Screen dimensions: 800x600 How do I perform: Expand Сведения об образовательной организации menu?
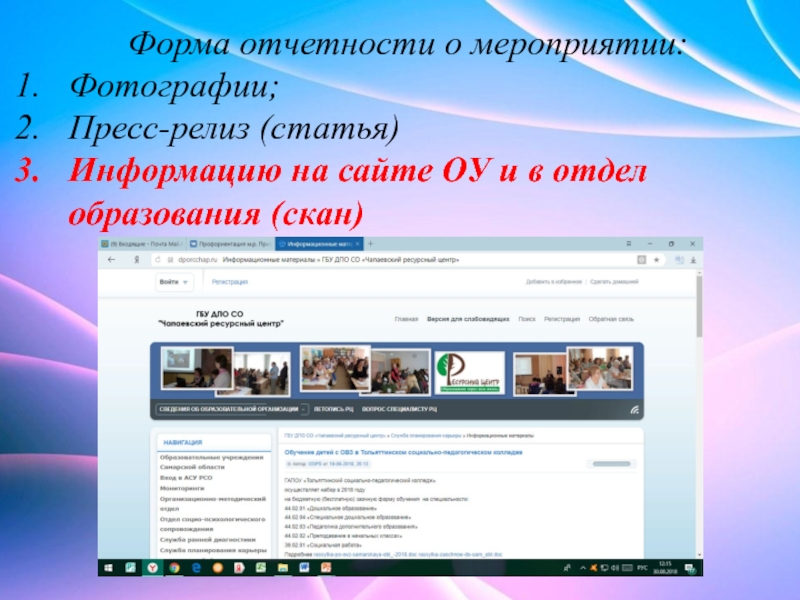[x=231, y=410]
